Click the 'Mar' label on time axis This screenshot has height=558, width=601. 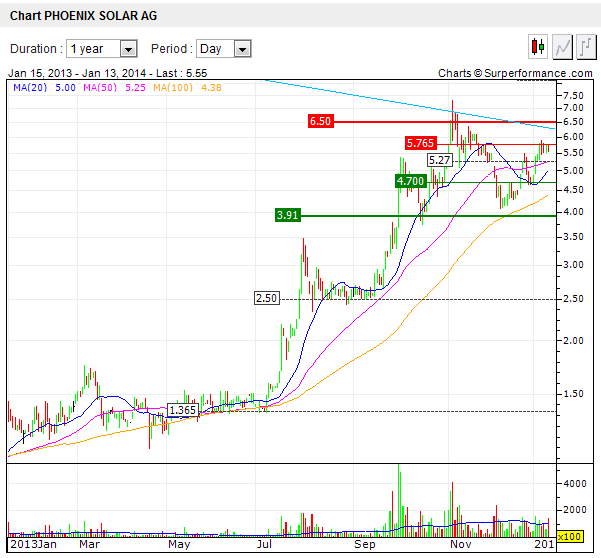click(x=89, y=544)
